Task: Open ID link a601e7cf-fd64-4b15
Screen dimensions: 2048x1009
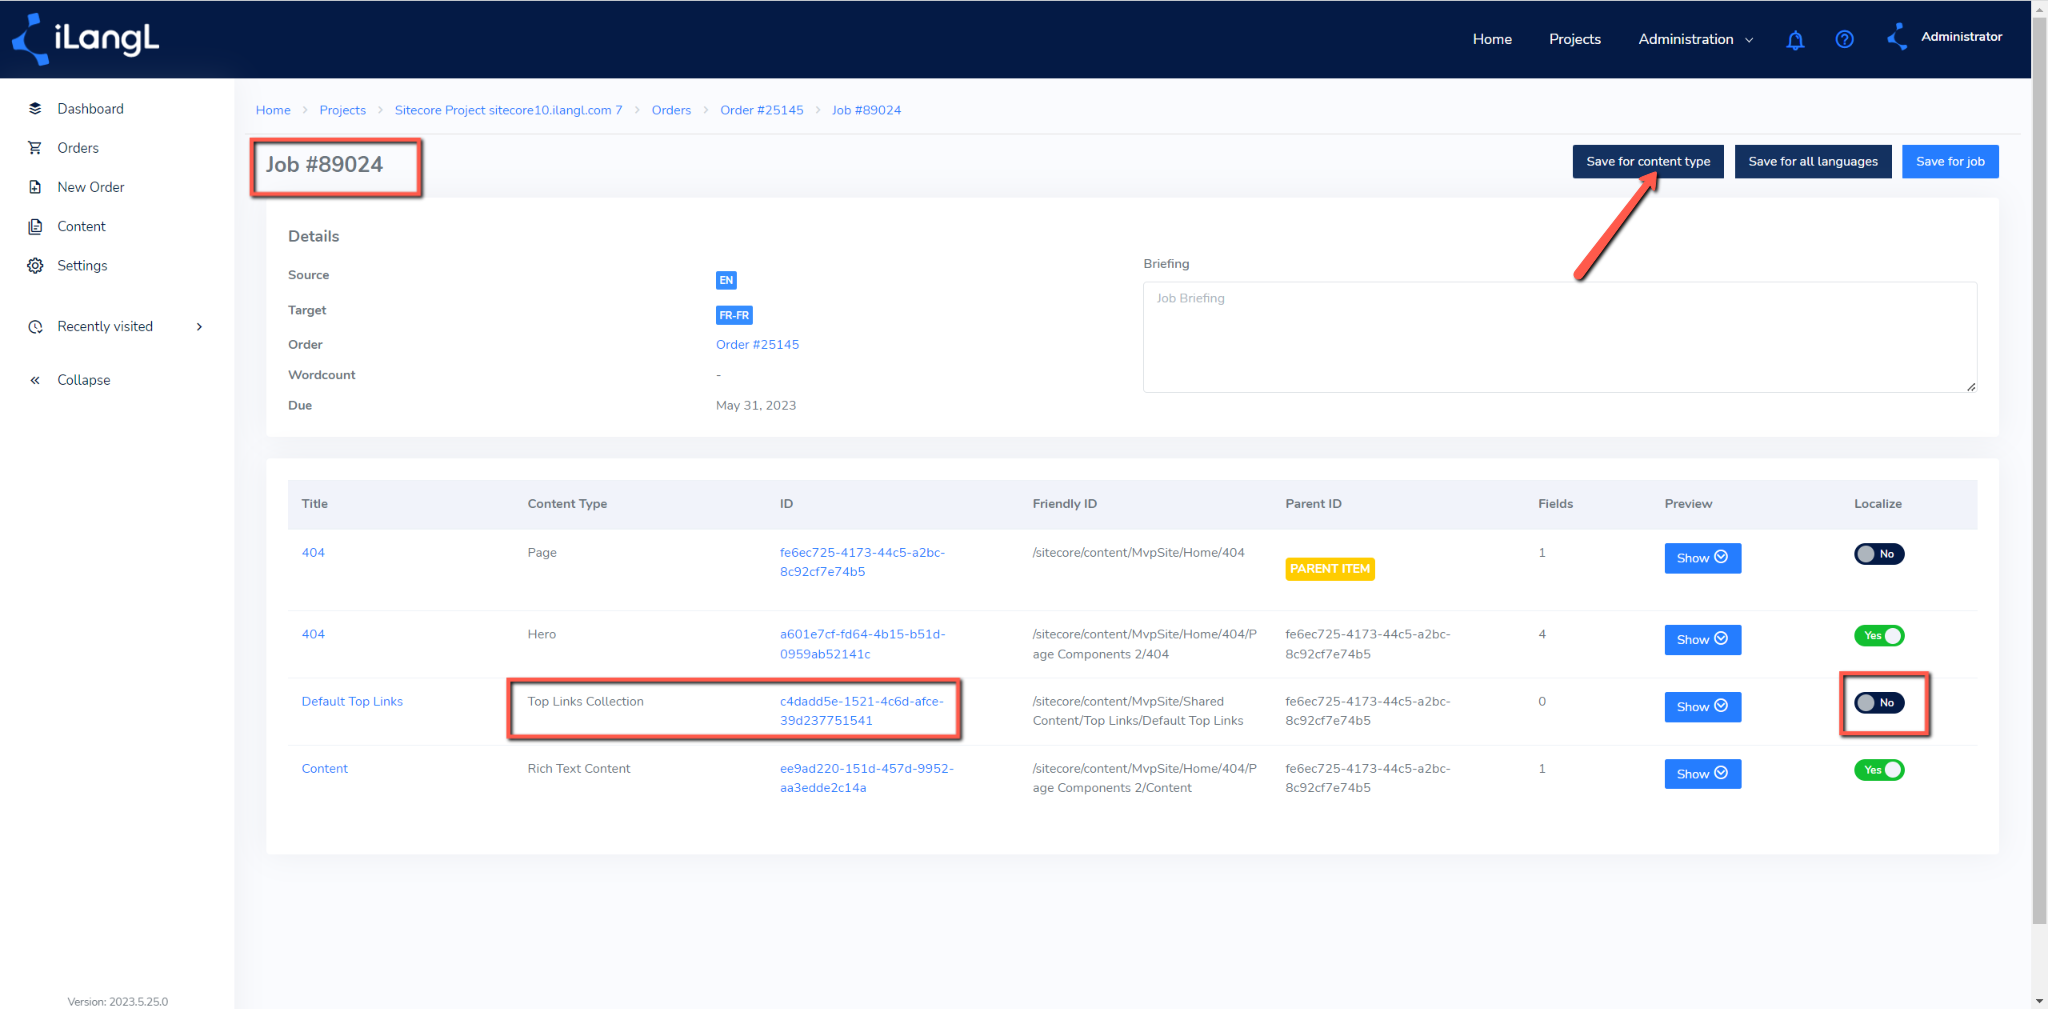Action: (x=862, y=644)
